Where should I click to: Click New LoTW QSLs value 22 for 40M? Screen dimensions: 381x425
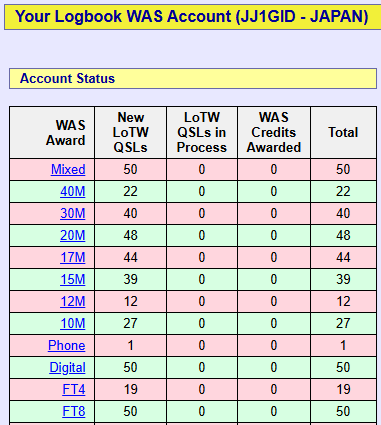click(130, 191)
